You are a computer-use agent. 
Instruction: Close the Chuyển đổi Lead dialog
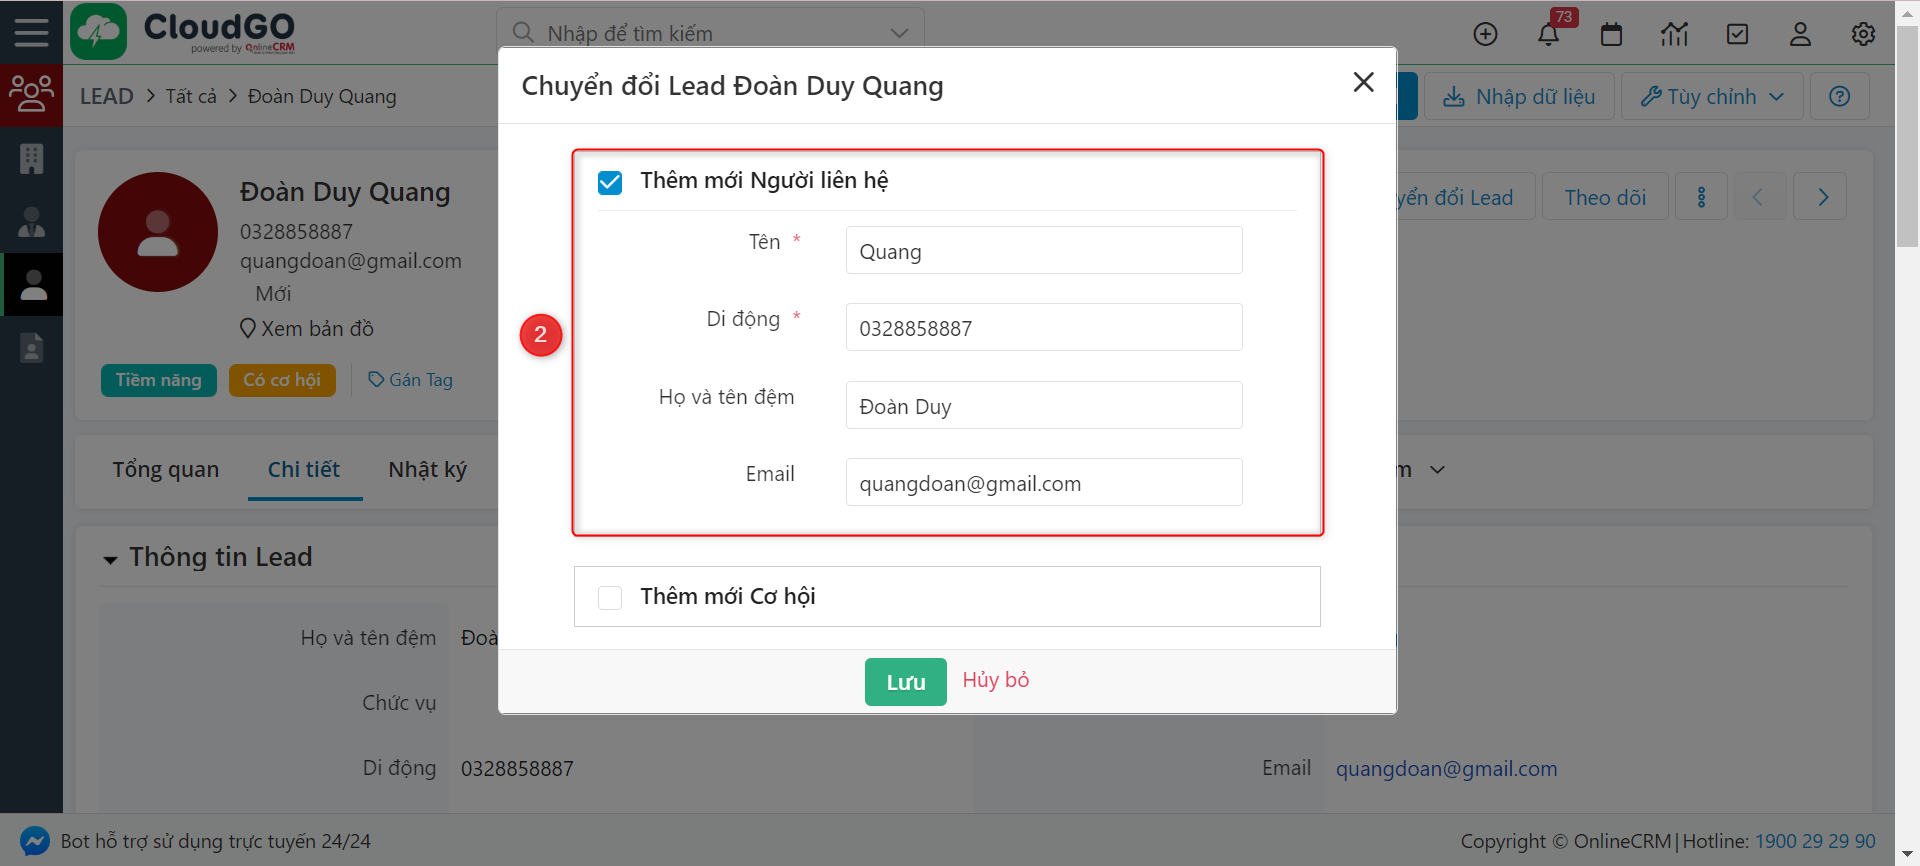[1363, 83]
